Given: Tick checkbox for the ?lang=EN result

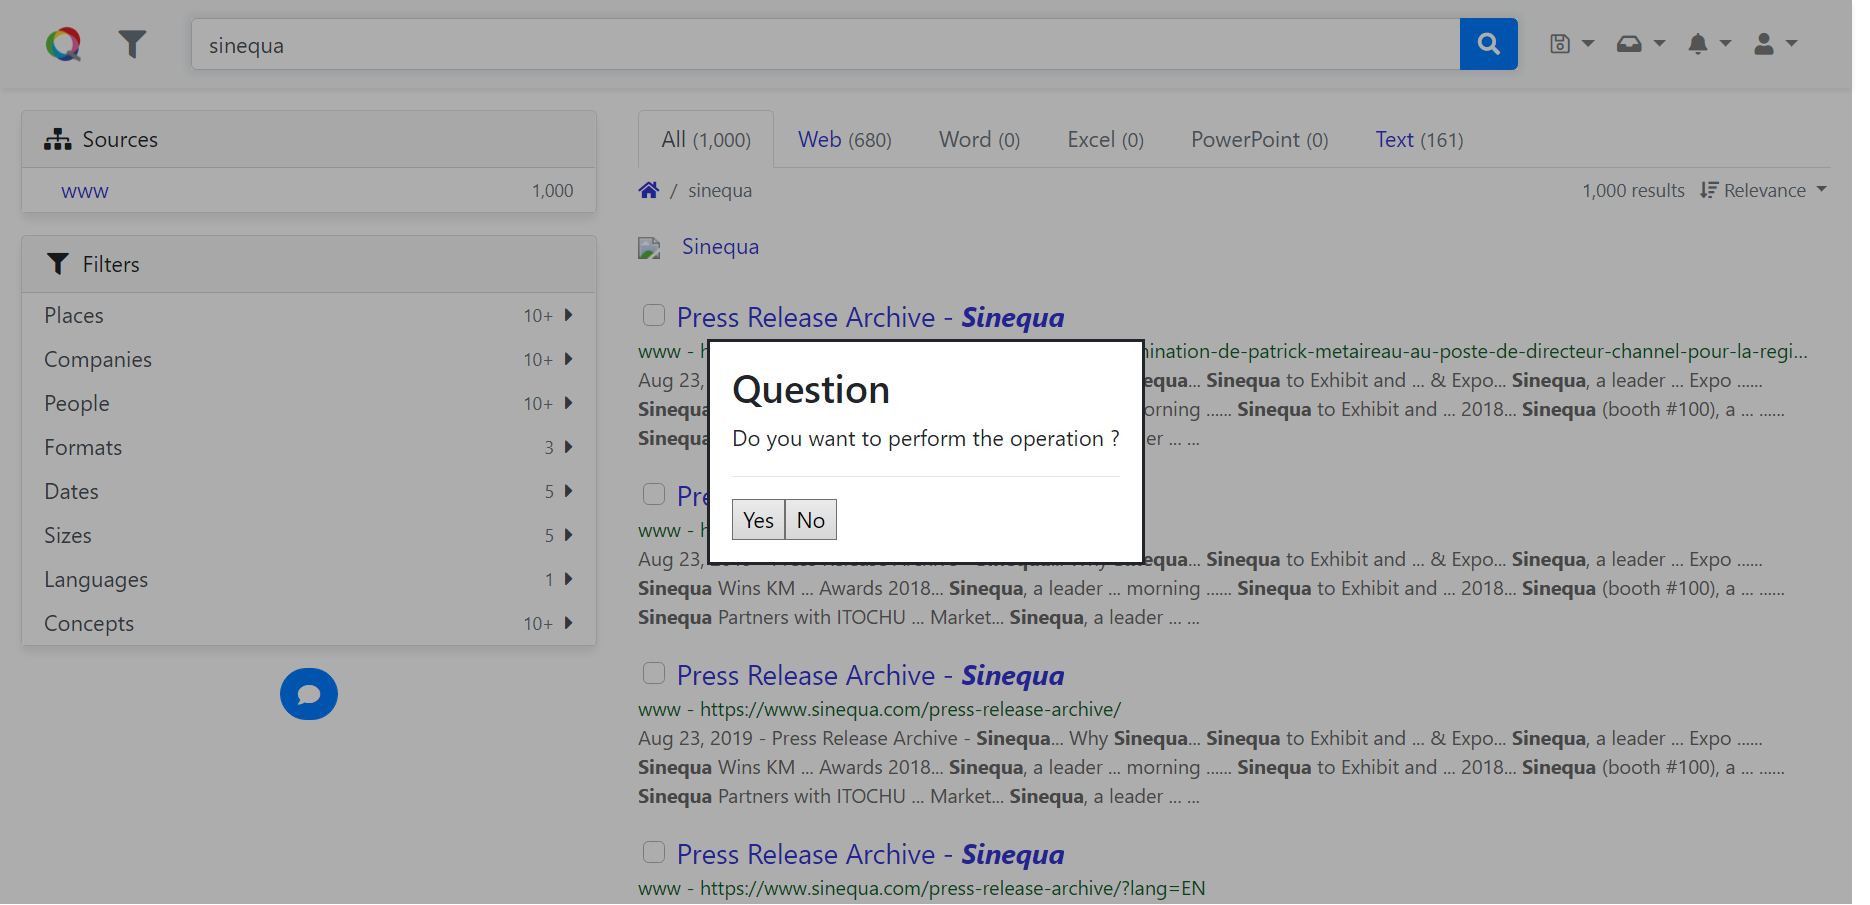Looking at the screenshot, I should tap(654, 852).
